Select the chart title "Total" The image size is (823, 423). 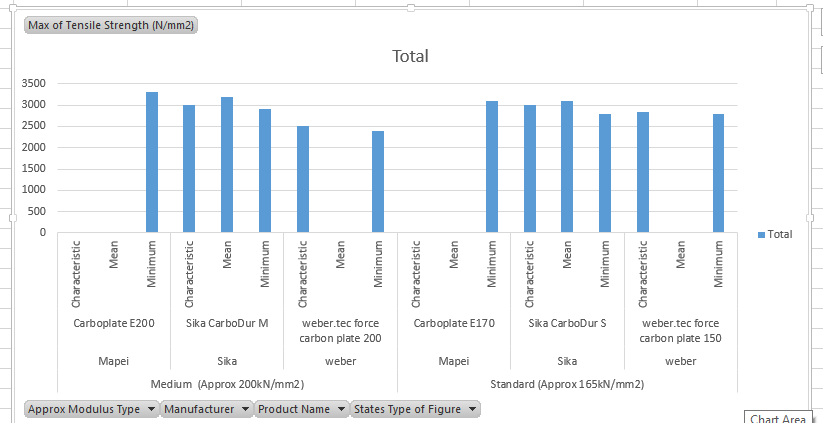[x=410, y=56]
